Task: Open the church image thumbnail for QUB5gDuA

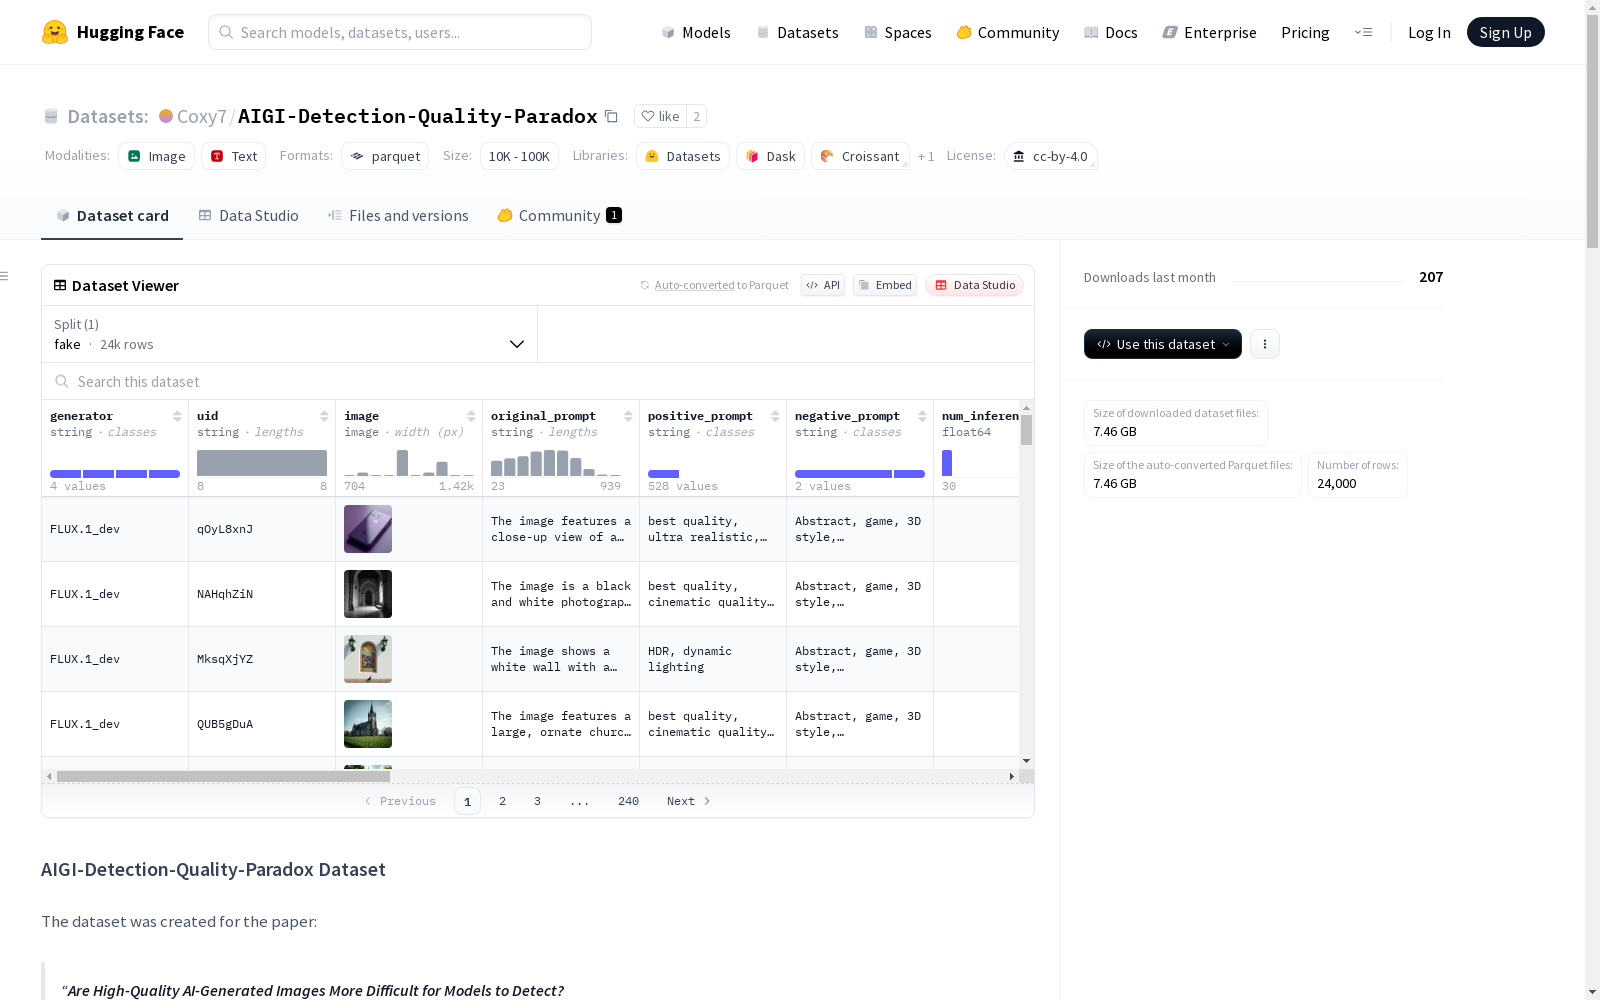Action: point(368,724)
